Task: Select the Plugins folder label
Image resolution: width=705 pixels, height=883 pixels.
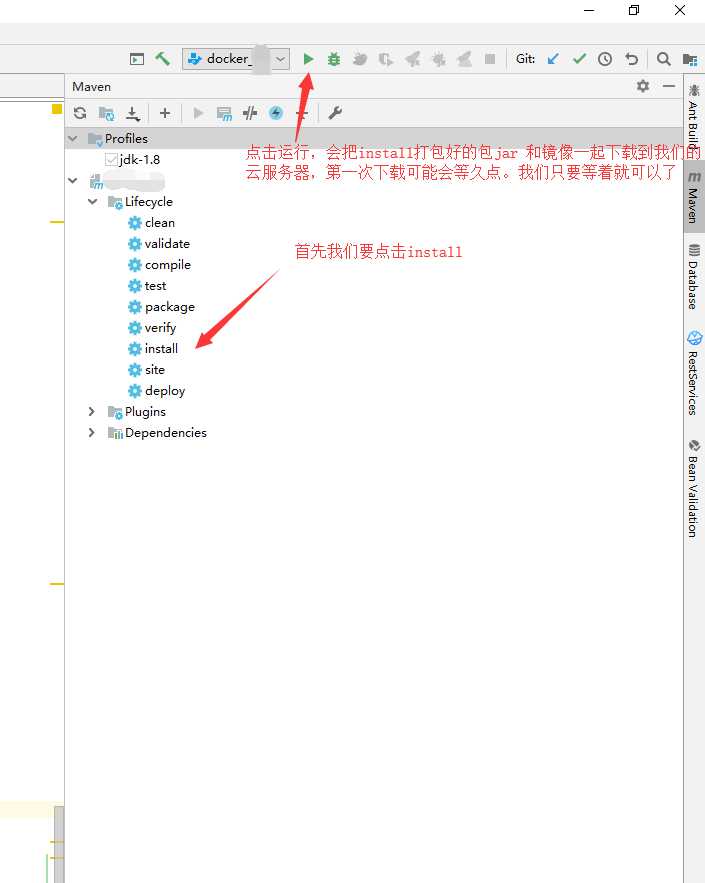Action: coord(145,412)
